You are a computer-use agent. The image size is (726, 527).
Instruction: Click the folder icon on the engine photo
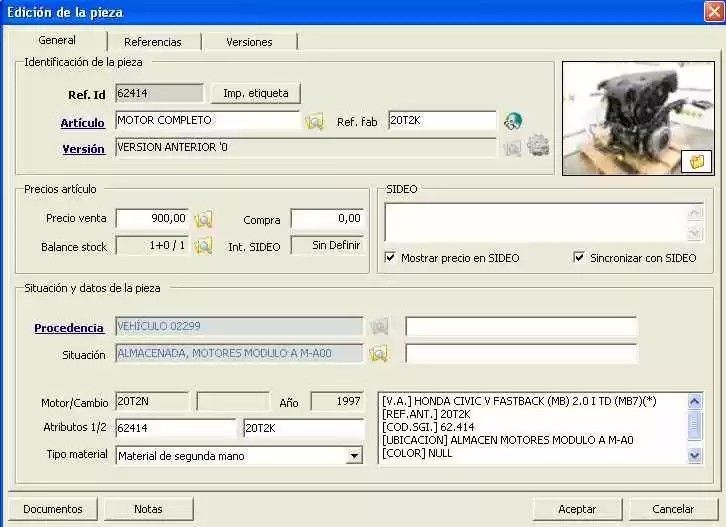click(x=696, y=161)
